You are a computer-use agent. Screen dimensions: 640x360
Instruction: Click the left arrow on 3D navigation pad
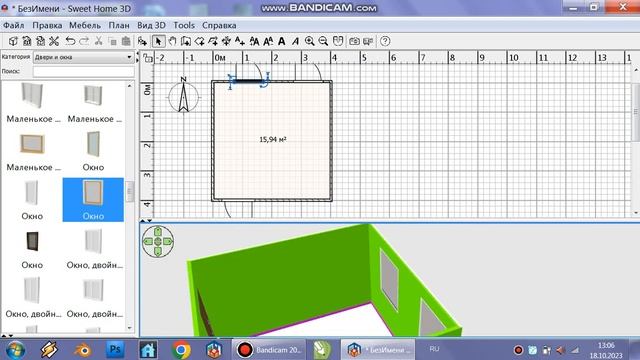coord(148,242)
